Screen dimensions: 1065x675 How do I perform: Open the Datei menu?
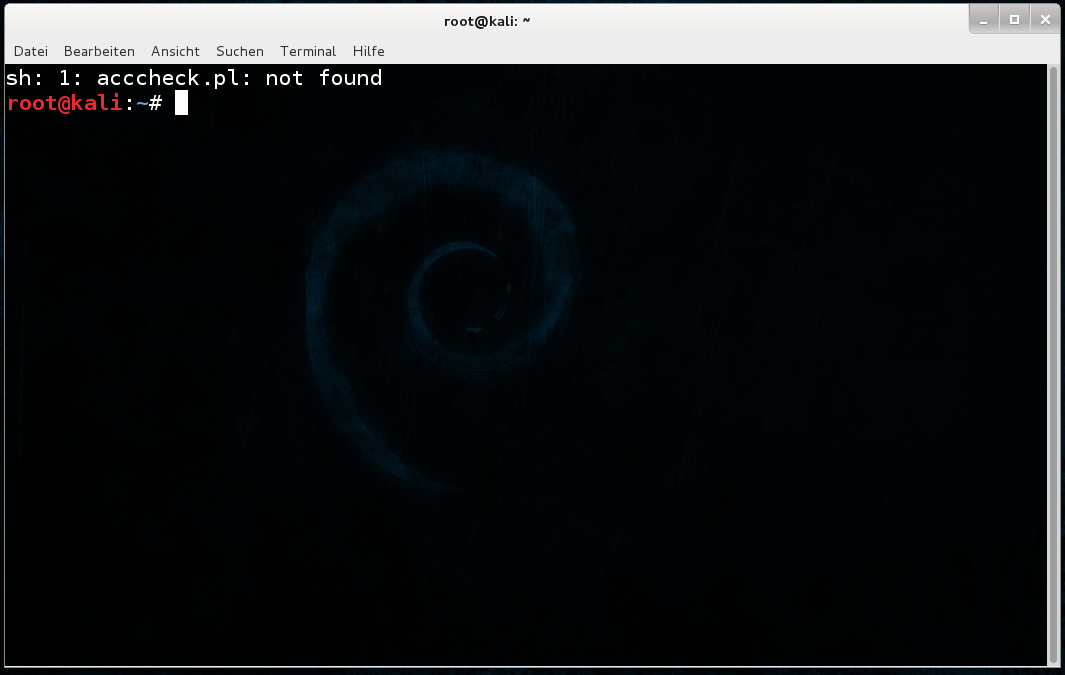coord(31,52)
